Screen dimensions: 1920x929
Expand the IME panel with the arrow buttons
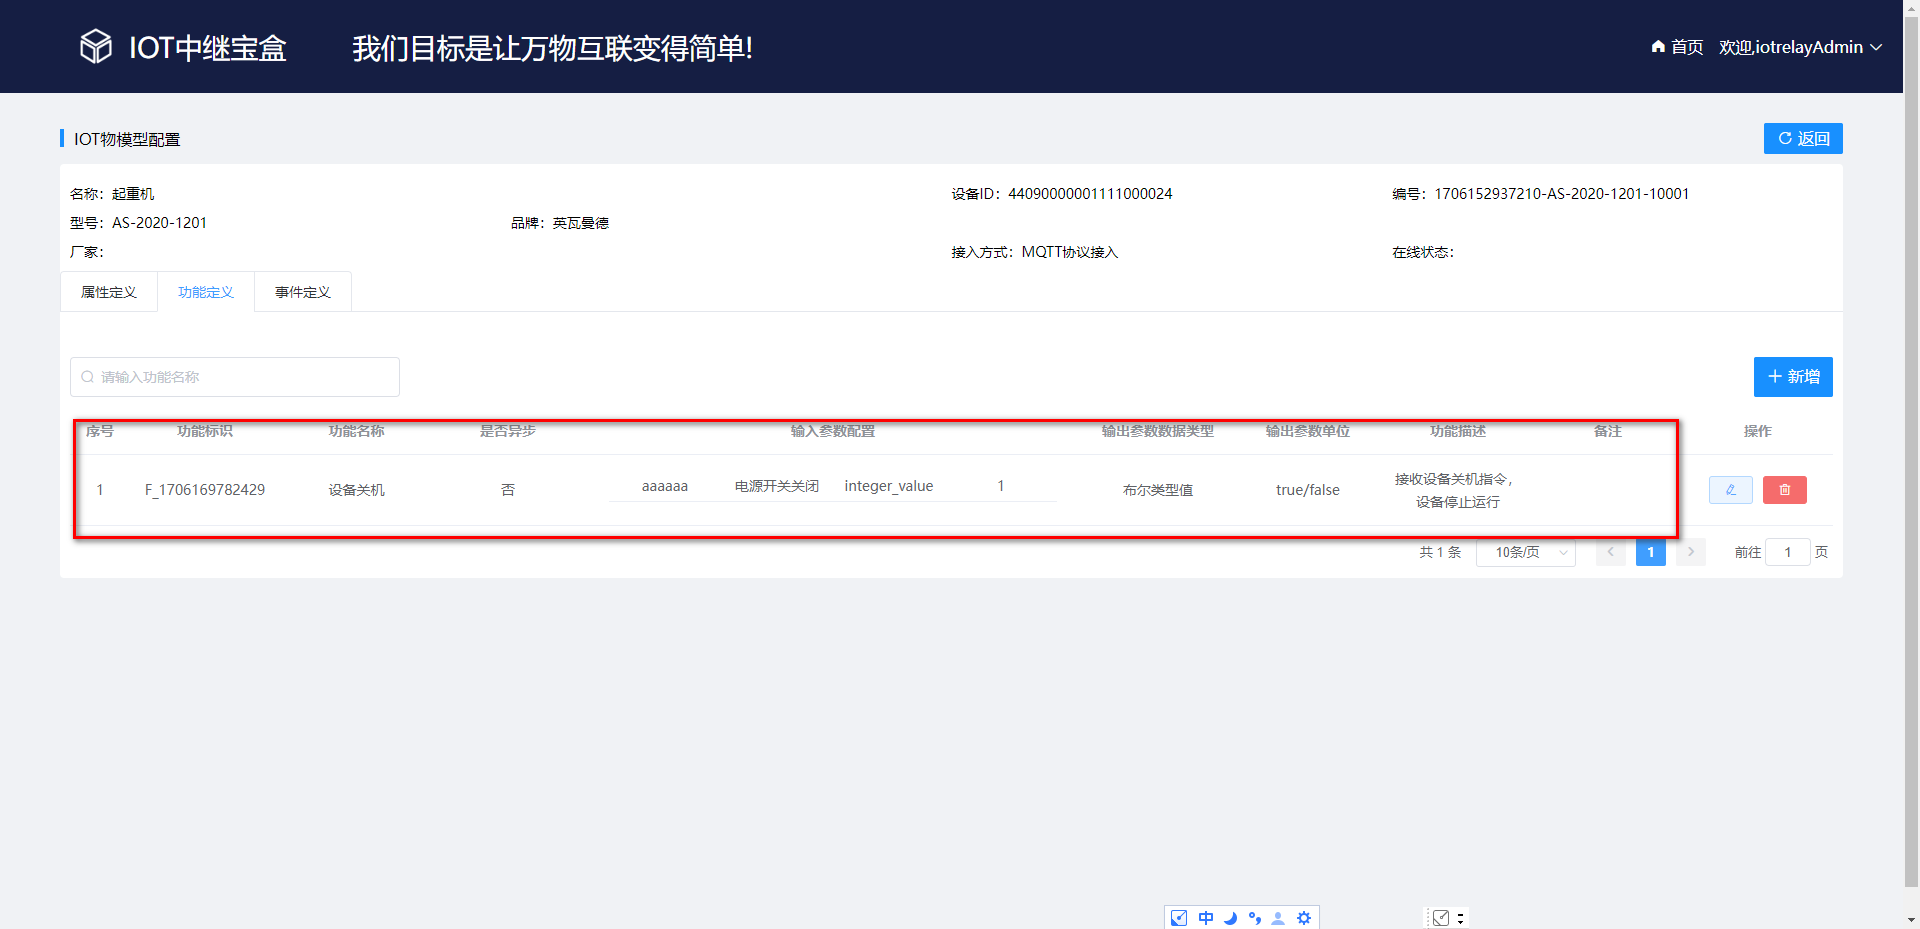click(1461, 917)
